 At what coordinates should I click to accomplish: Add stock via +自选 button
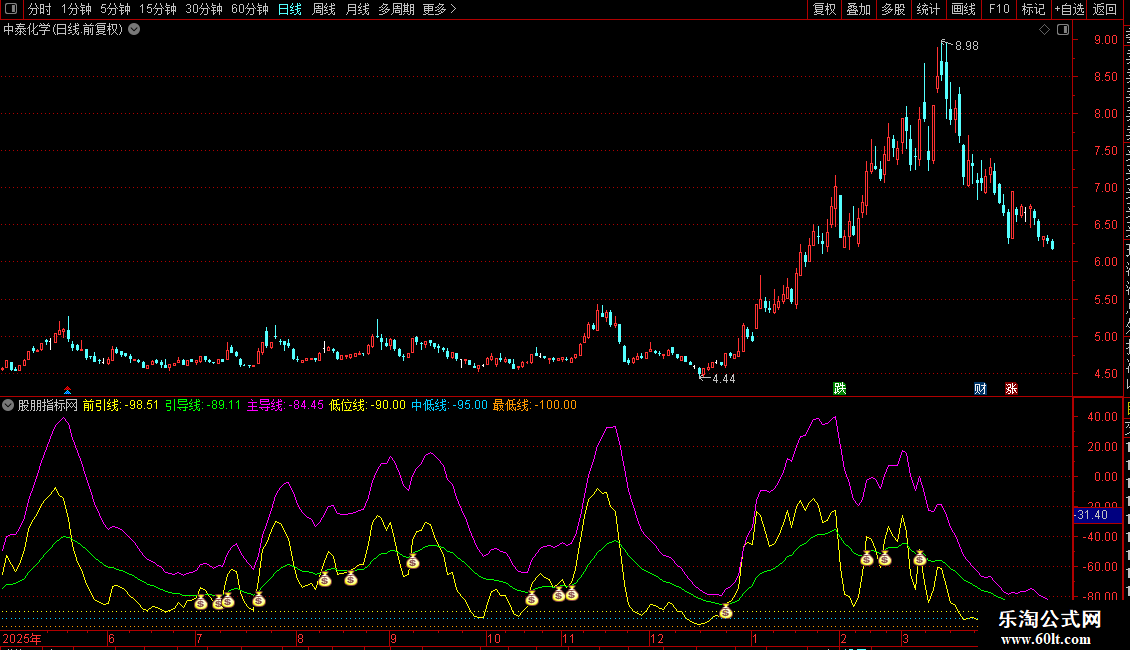[1069, 9]
